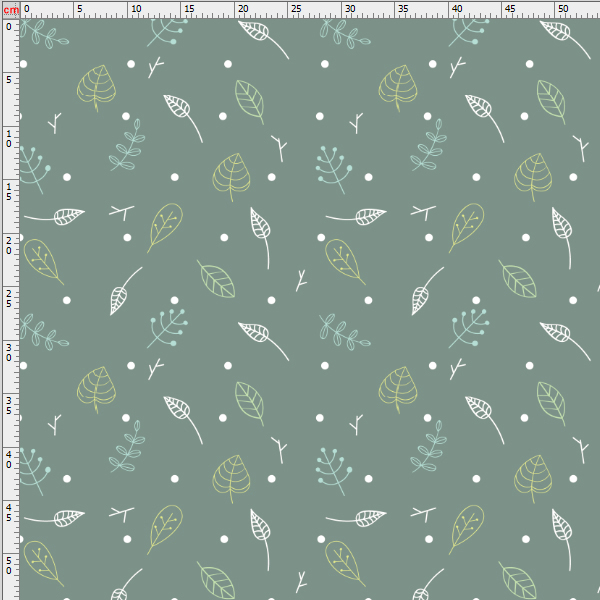Click the red "cm" unit box at ruler corner
The image size is (600, 600).
pyautogui.click(x=11, y=10)
